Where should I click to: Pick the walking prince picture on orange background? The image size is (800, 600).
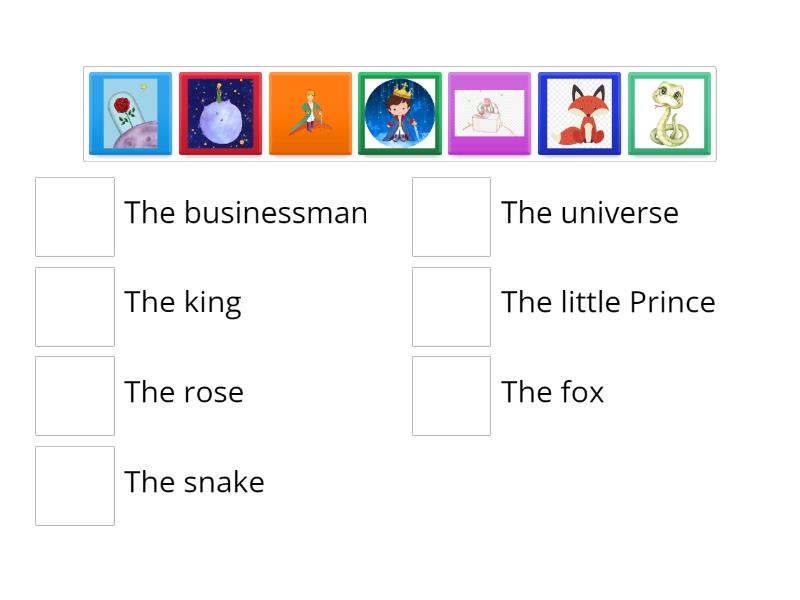[310, 113]
